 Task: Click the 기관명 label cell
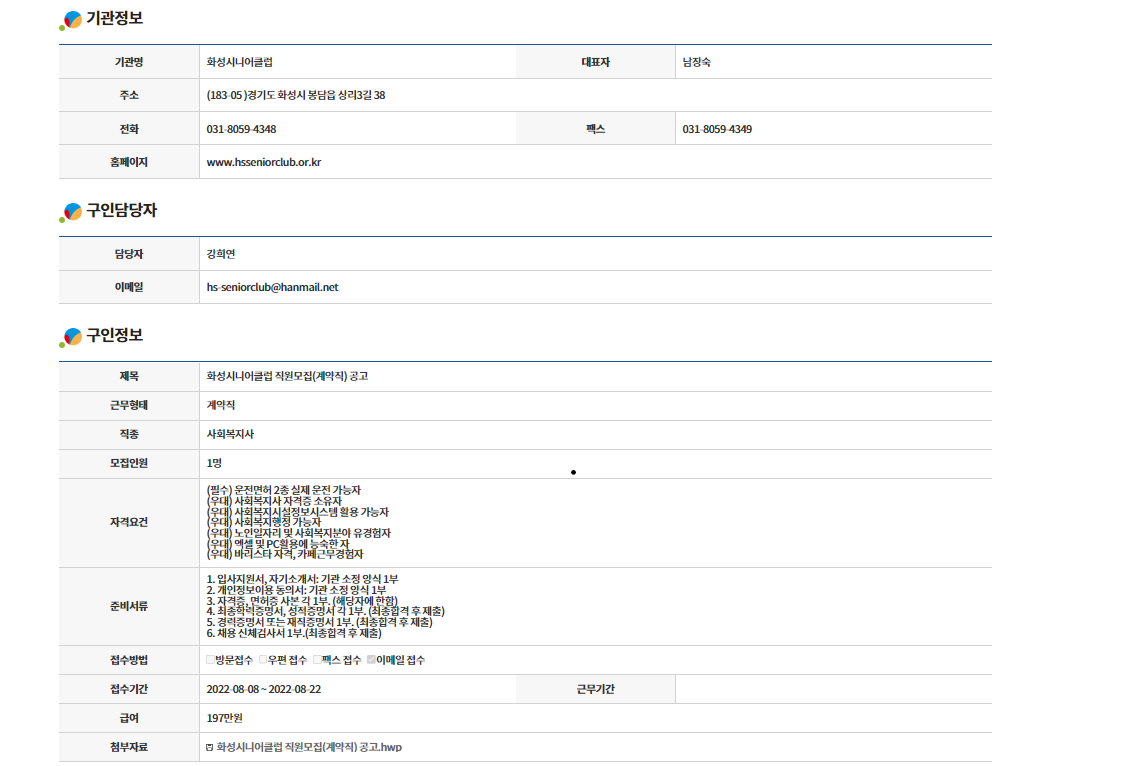[x=129, y=62]
